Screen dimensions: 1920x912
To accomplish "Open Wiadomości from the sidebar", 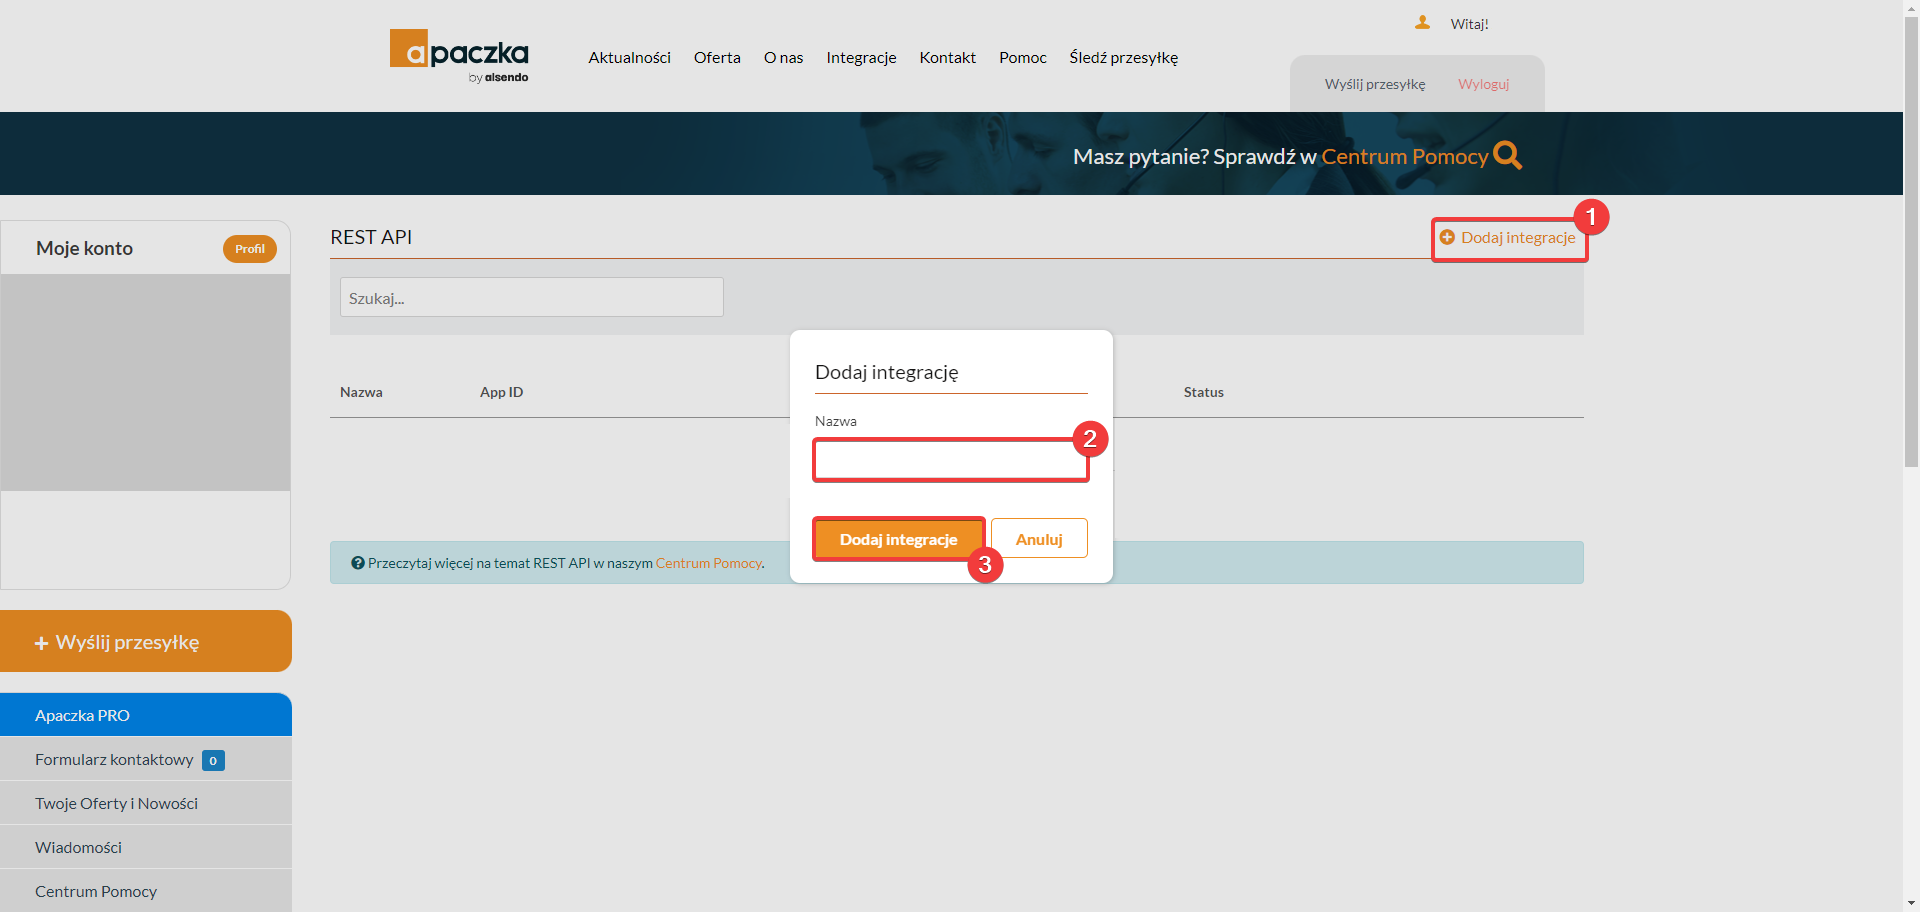I will tap(79, 847).
